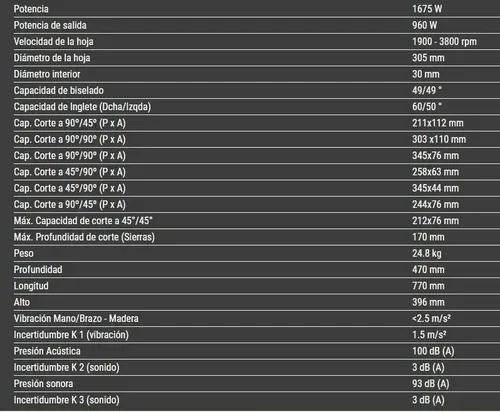Select the 93 dB (A) value
The width and height of the screenshot is (500, 412).
431,384
